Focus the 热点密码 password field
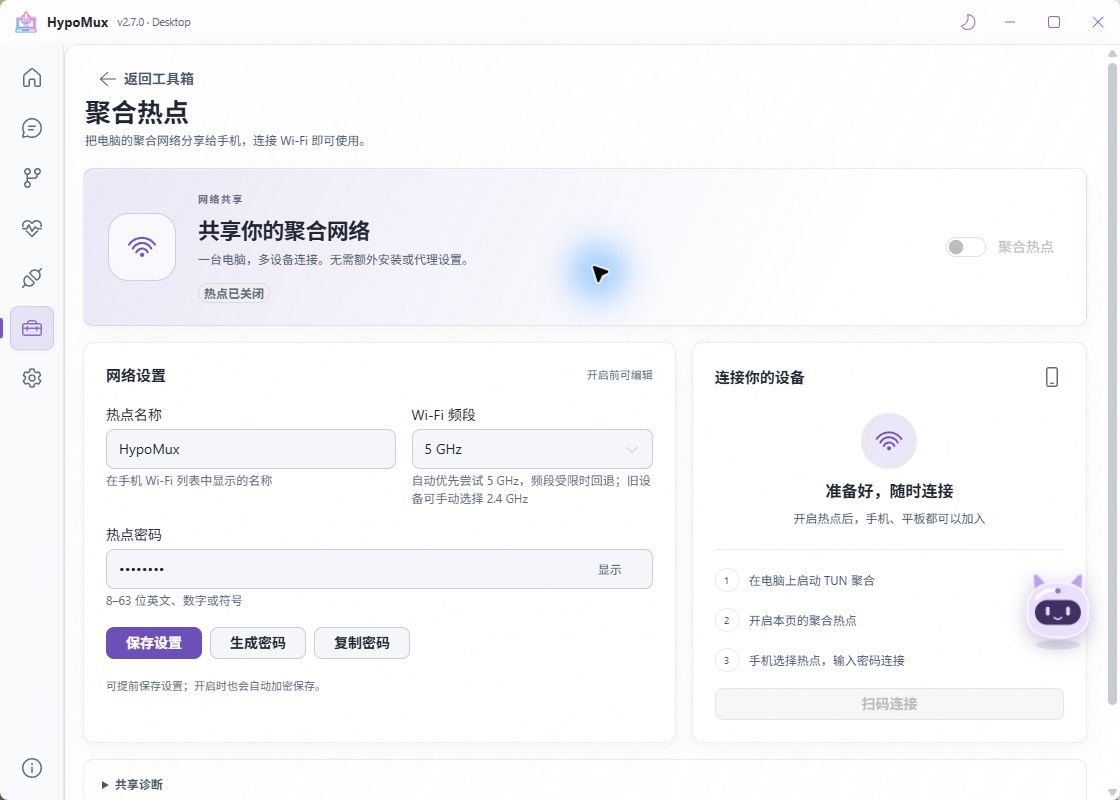 (379, 569)
